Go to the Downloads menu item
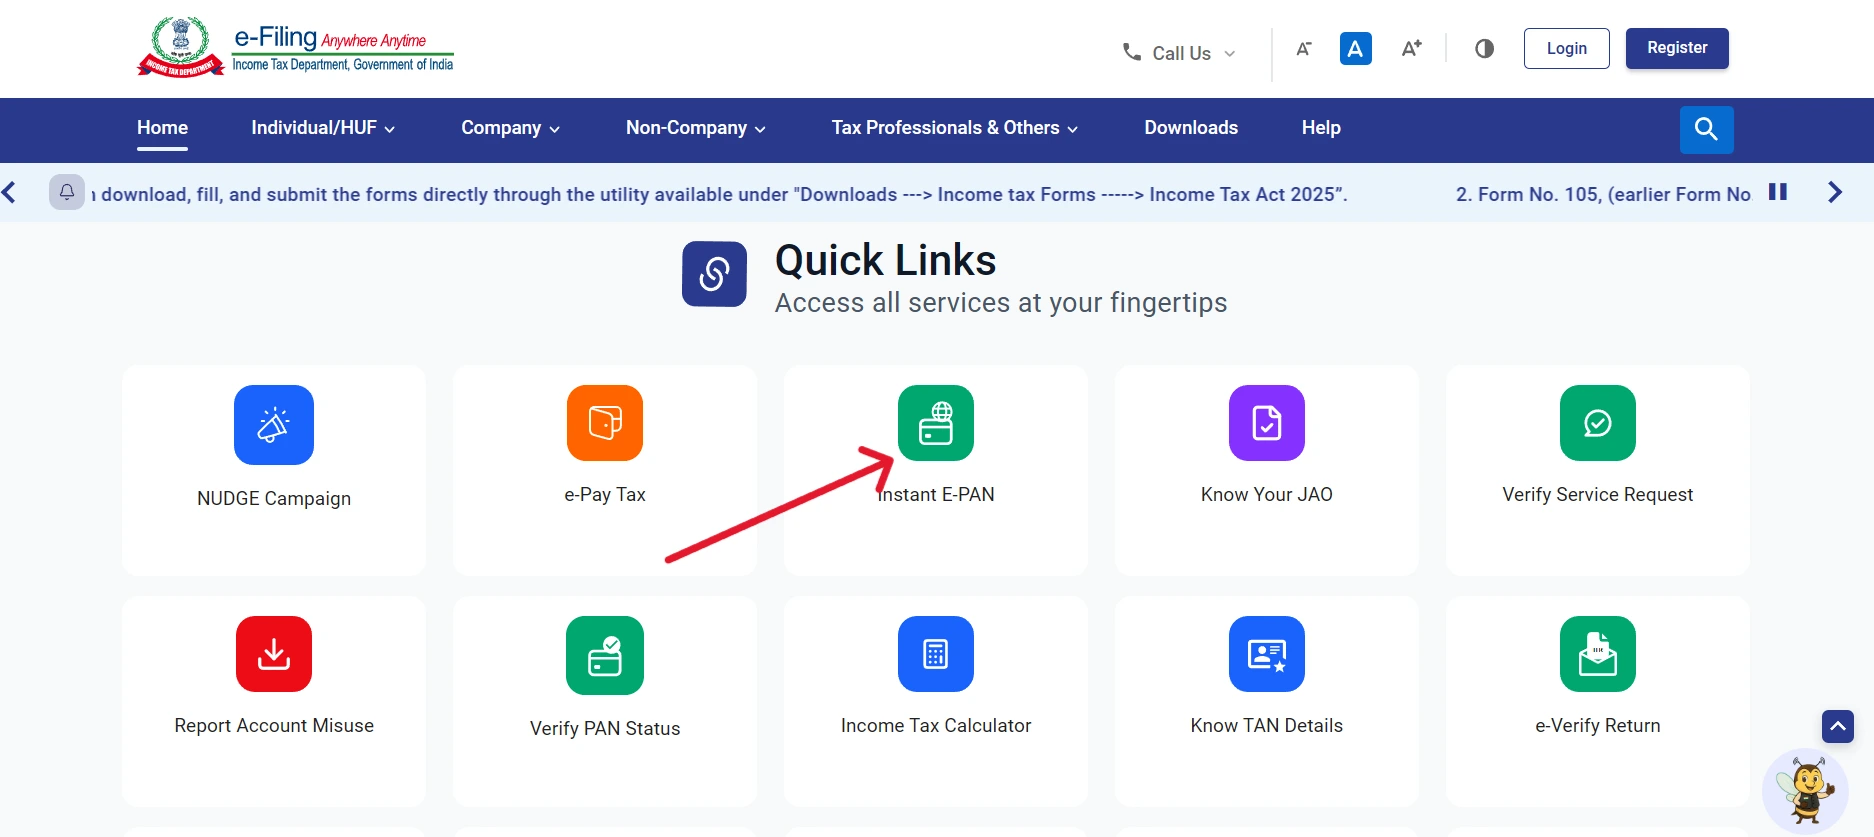The image size is (1874, 837). pyautogui.click(x=1190, y=128)
